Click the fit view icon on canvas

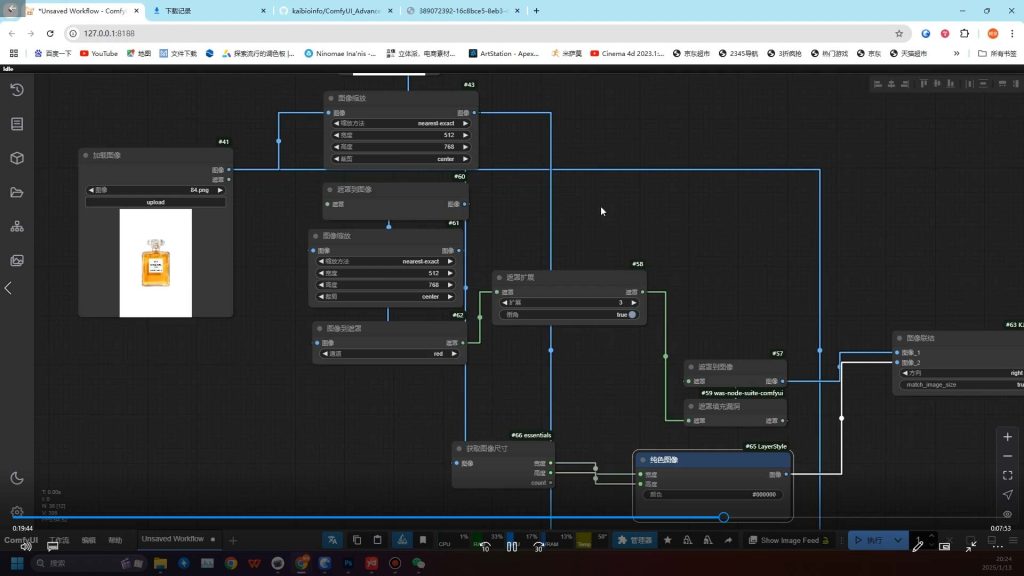point(1007,475)
